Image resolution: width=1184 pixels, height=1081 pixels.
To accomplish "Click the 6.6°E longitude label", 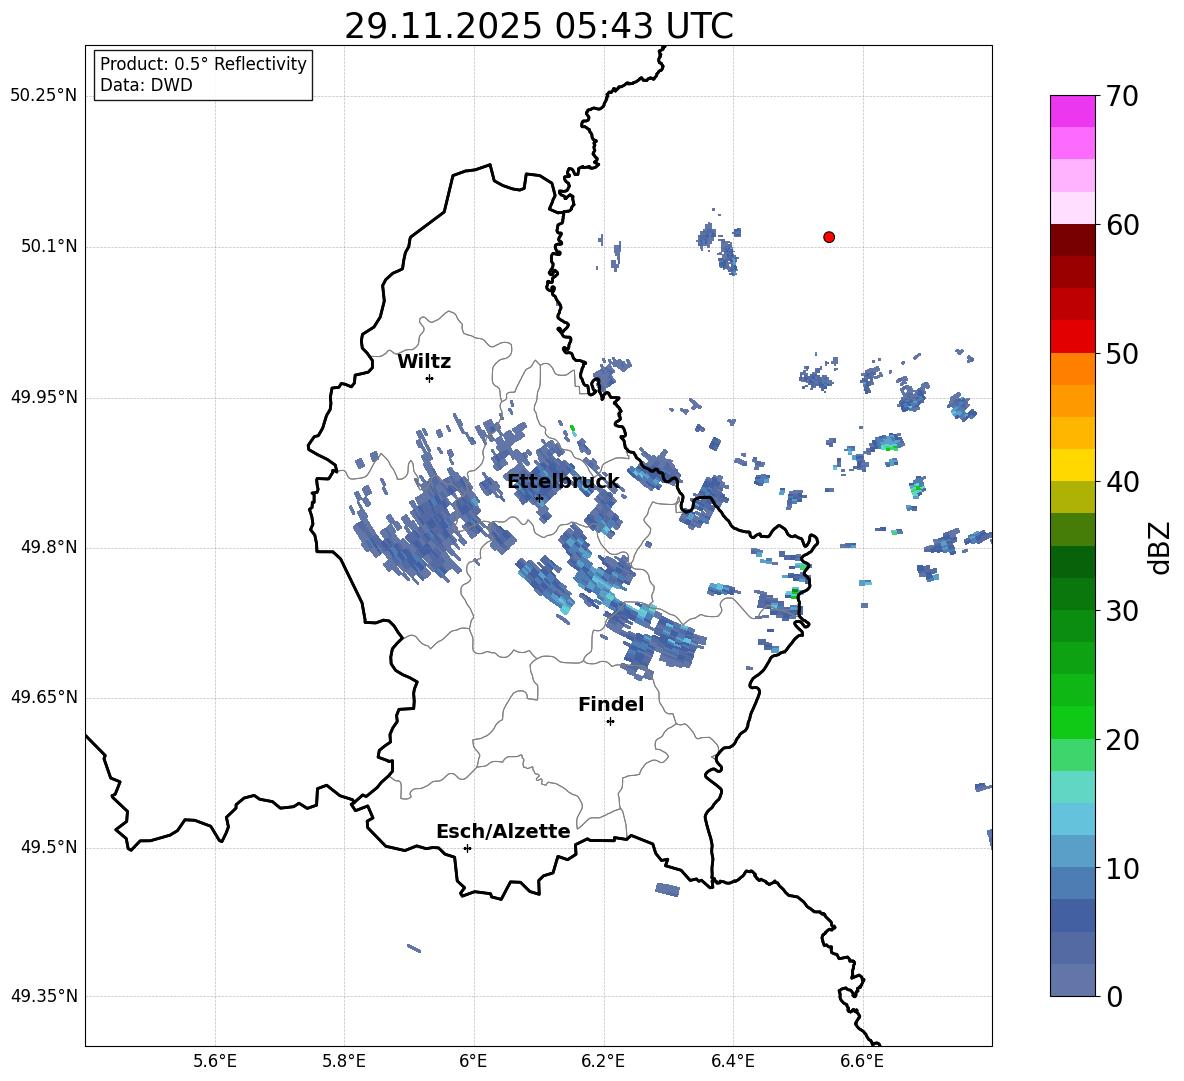I will click(x=862, y=1061).
